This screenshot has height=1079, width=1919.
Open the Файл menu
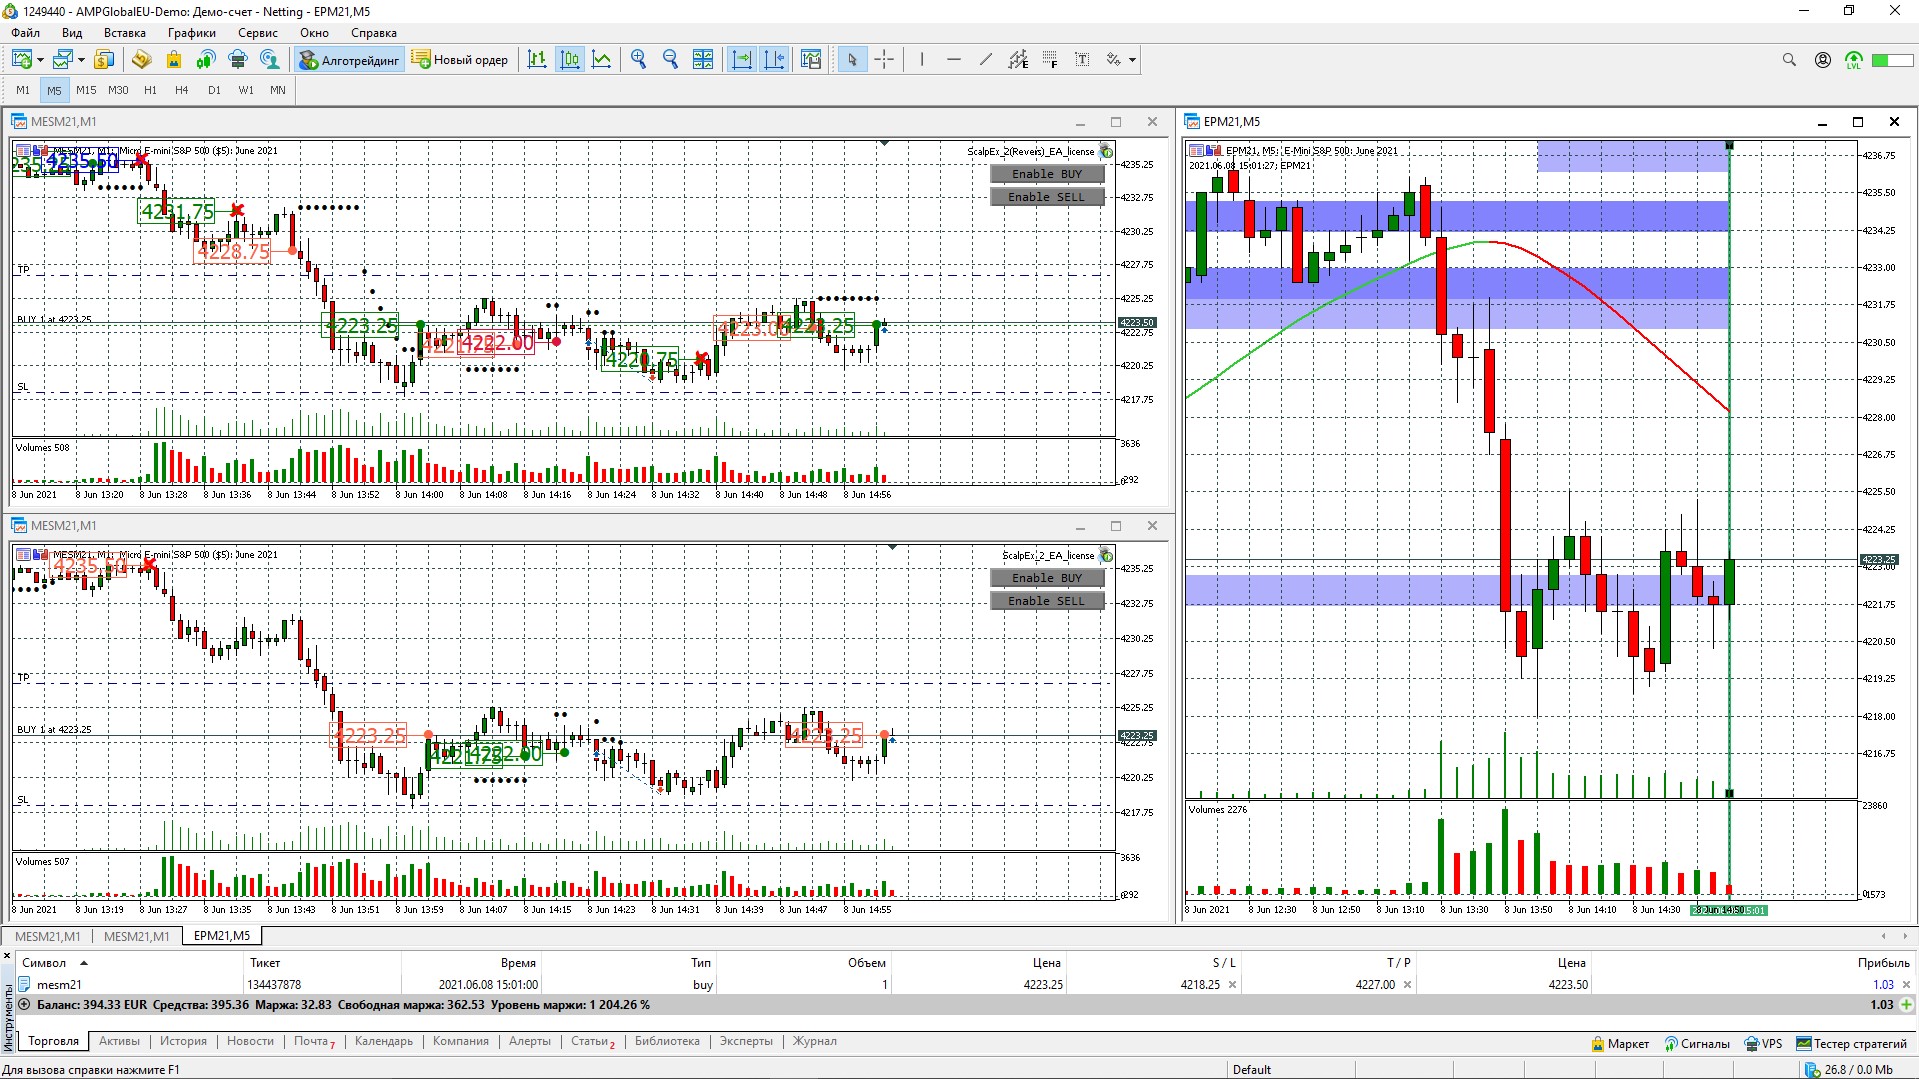(x=26, y=33)
